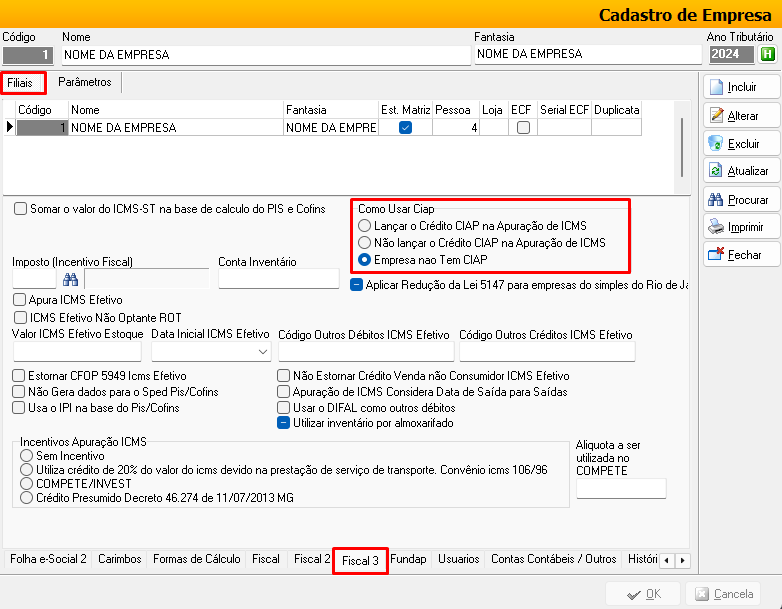Click the Pessoa column header
Screen dimensions: 782x609
click(x=453, y=110)
